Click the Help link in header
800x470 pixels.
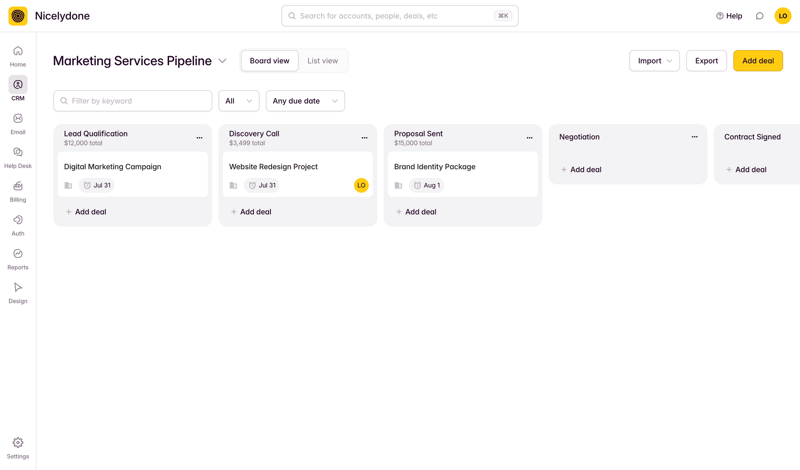point(729,16)
